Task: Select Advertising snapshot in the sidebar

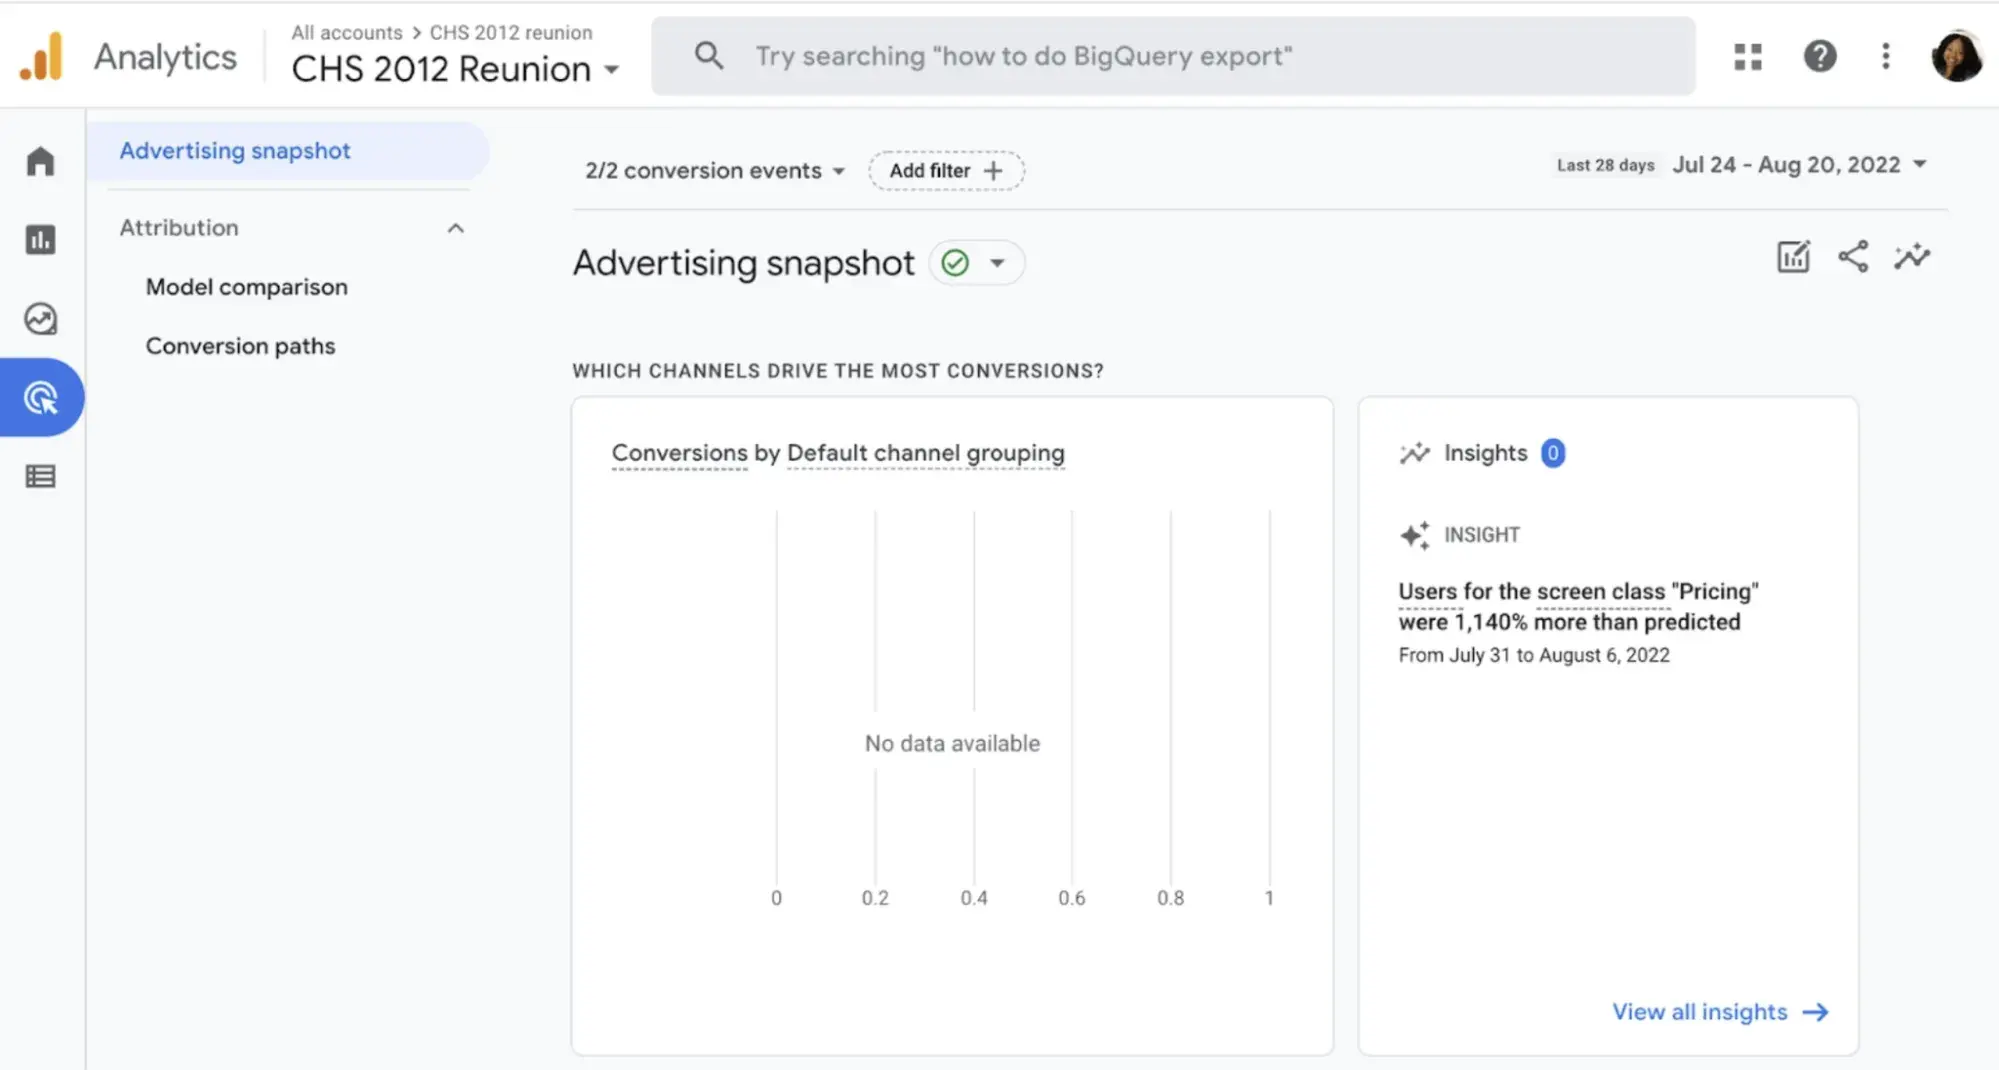Action: click(288, 151)
